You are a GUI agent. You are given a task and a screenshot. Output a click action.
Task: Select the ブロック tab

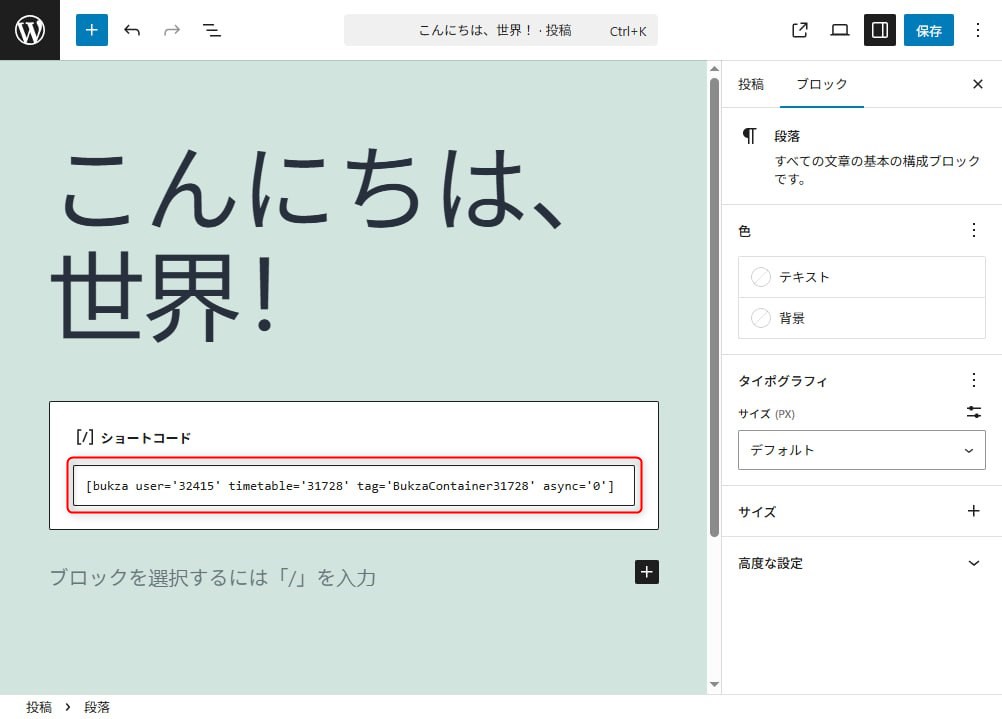(821, 84)
